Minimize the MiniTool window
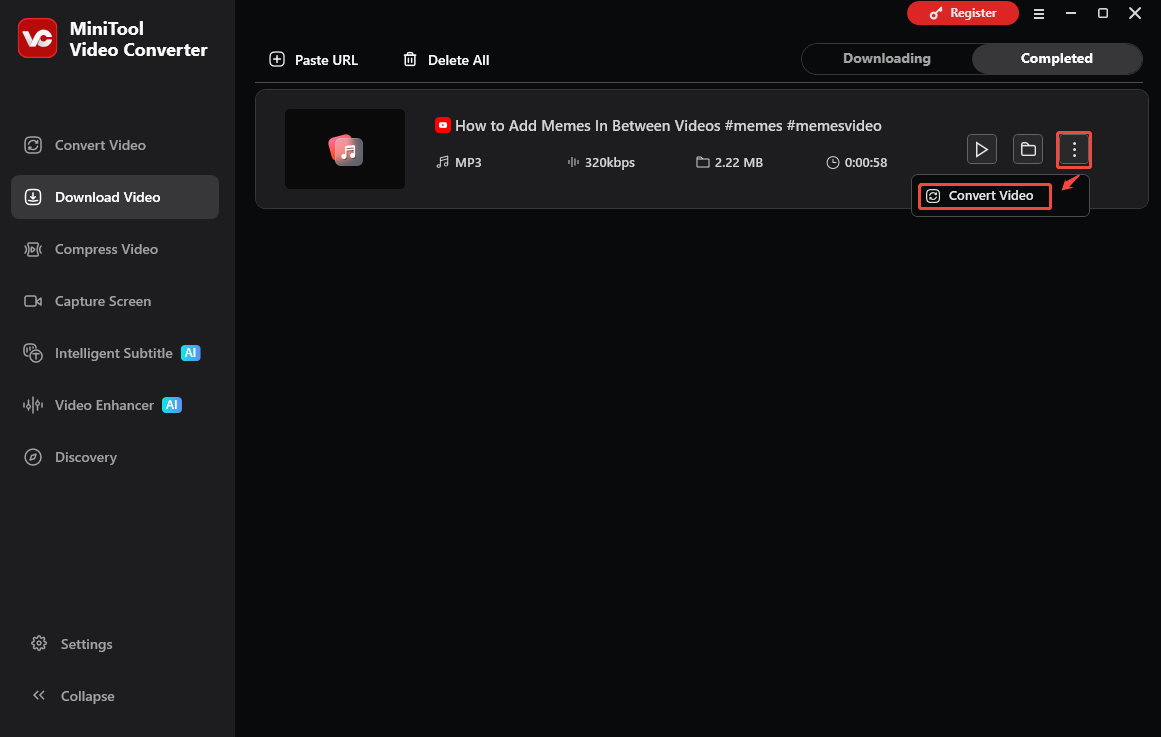This screenshot has width=1161, height=737. coord(1071,13)
